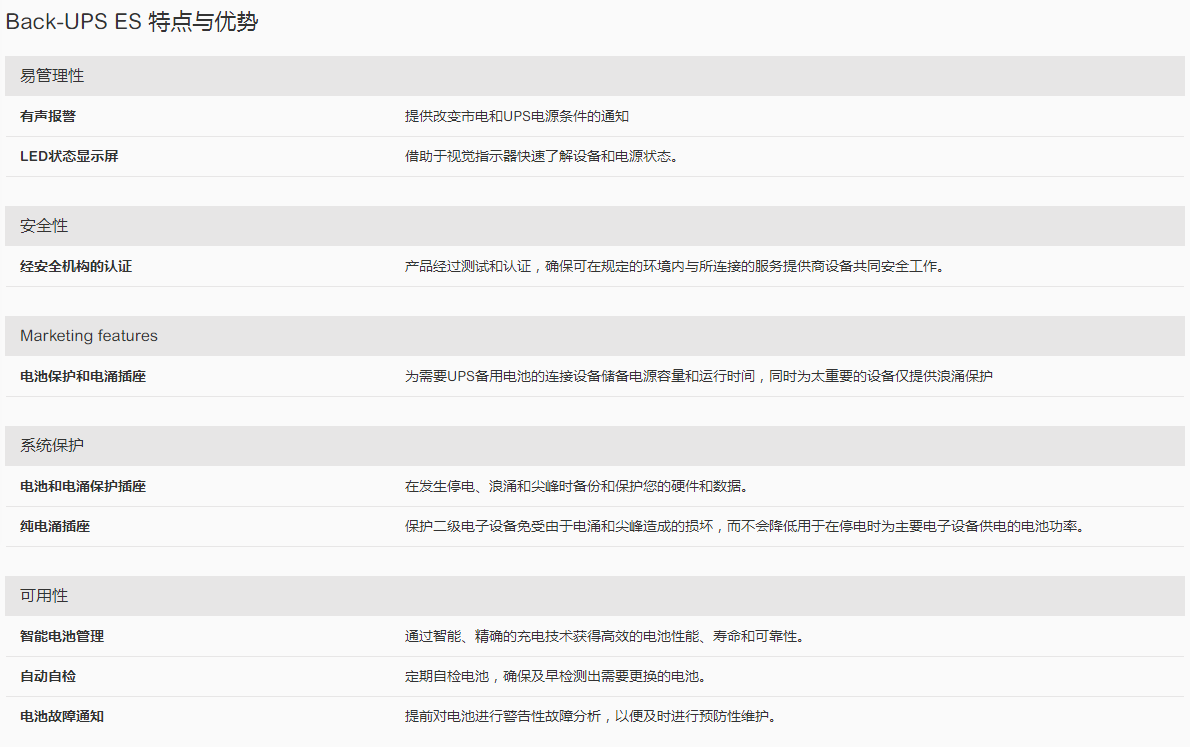Select the 纯电涌插座 feature label
The image size is (1190, 747).
55,526
